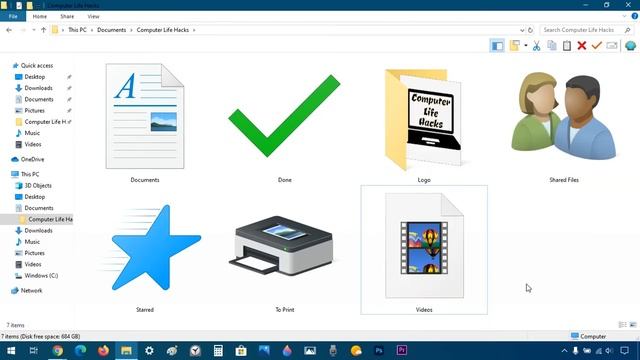
Task: Open Firefox from the taskbar
Action: tap(103, 351)
